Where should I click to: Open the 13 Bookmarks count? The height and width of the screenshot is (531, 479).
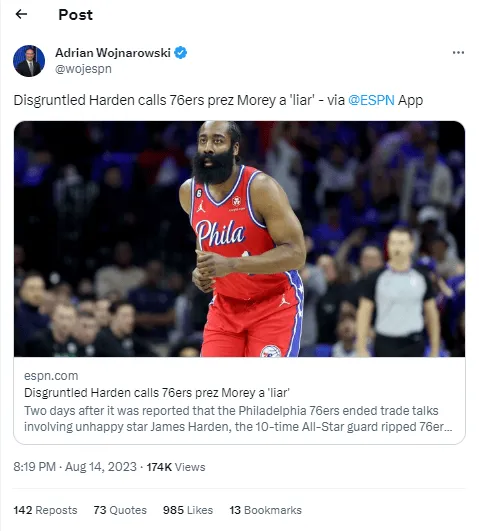(266, 510)
